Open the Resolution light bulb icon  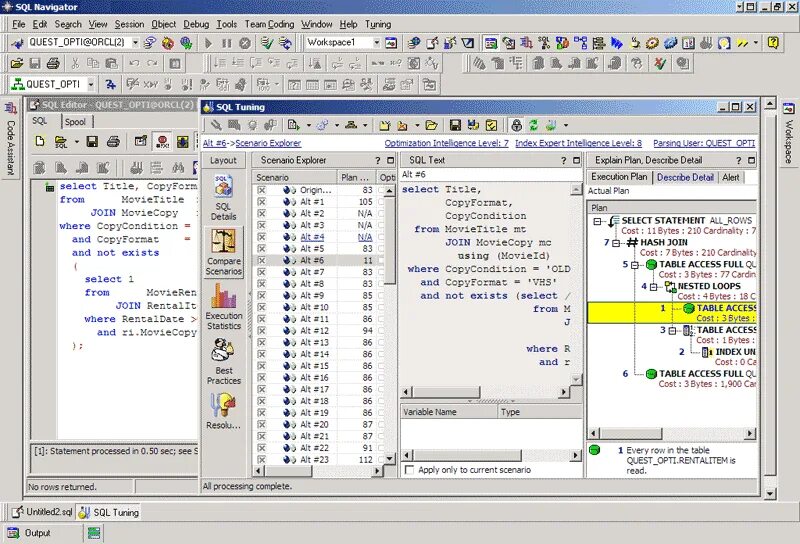223,405
